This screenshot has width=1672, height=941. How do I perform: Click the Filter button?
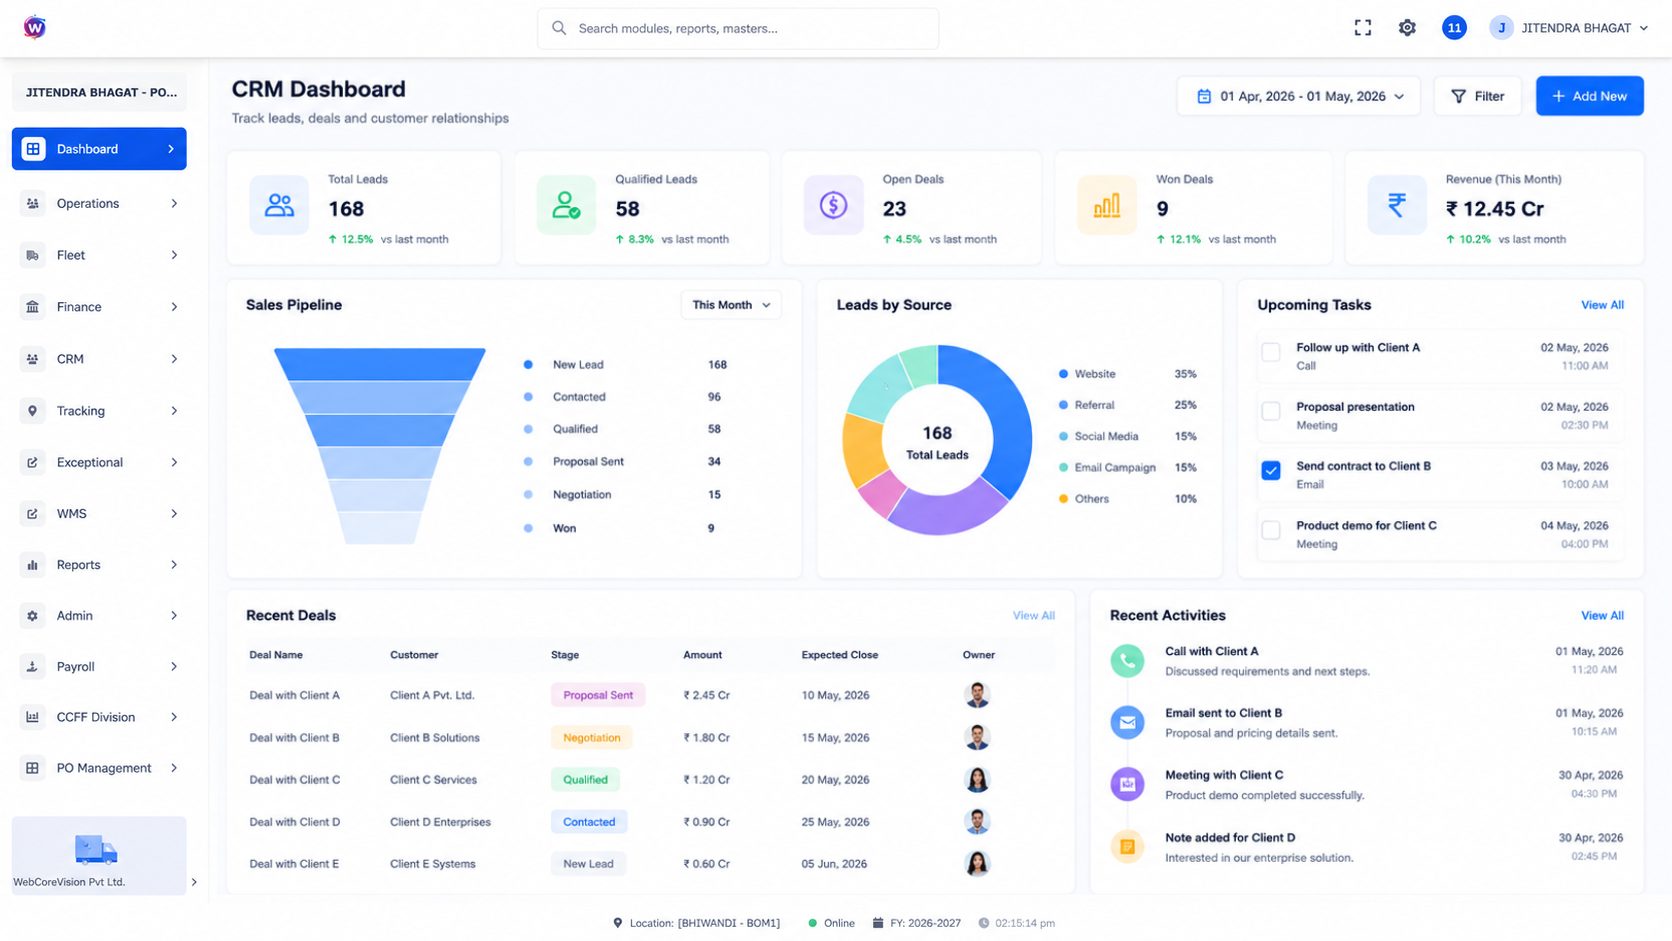[x=1478, y=96]
